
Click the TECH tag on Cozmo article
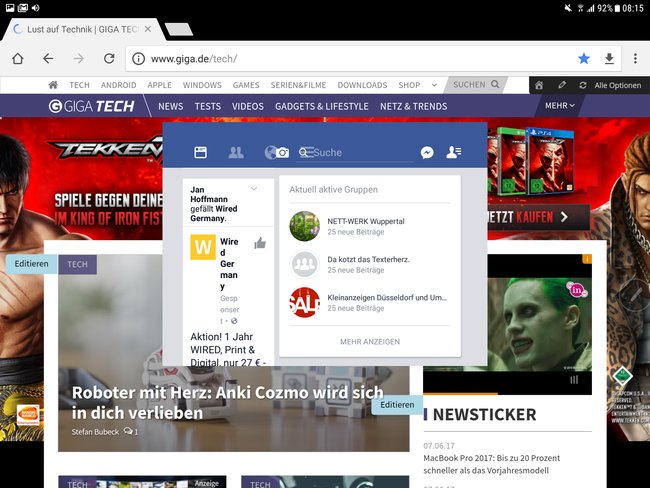click(78, 265)
